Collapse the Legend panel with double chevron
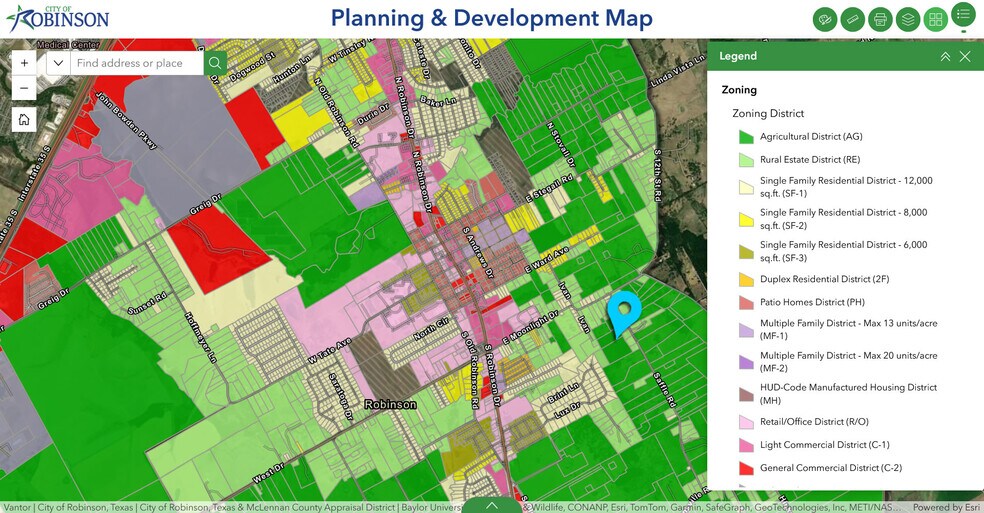 click(x=945, y=57)
